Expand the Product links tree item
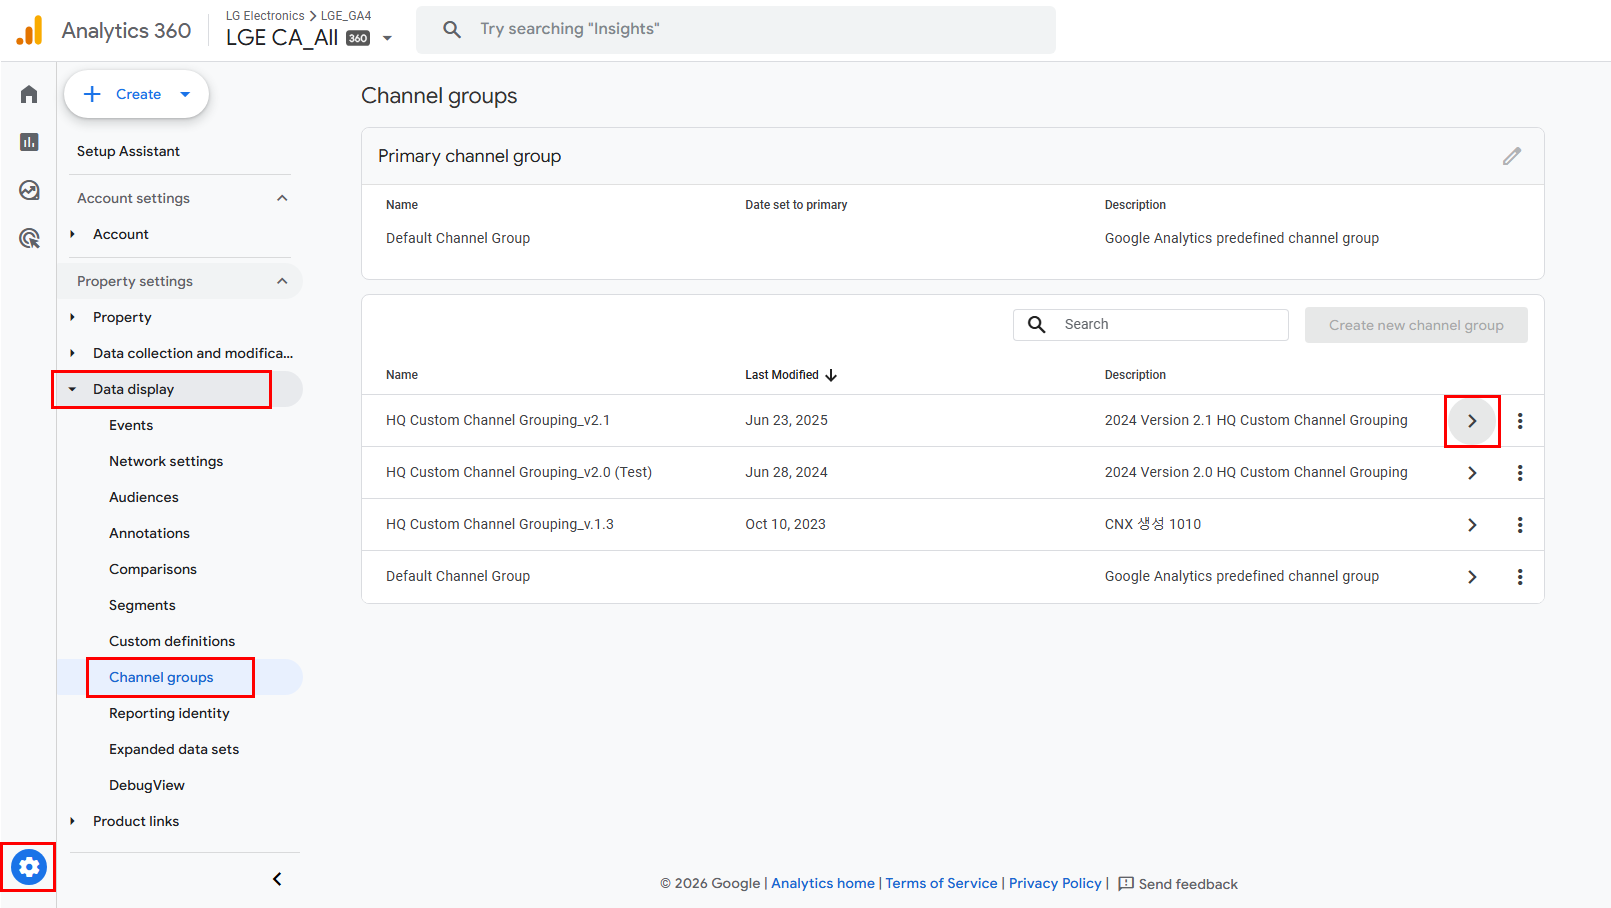The width and height of the screenshot is (1611, 908). click(72, 821)
